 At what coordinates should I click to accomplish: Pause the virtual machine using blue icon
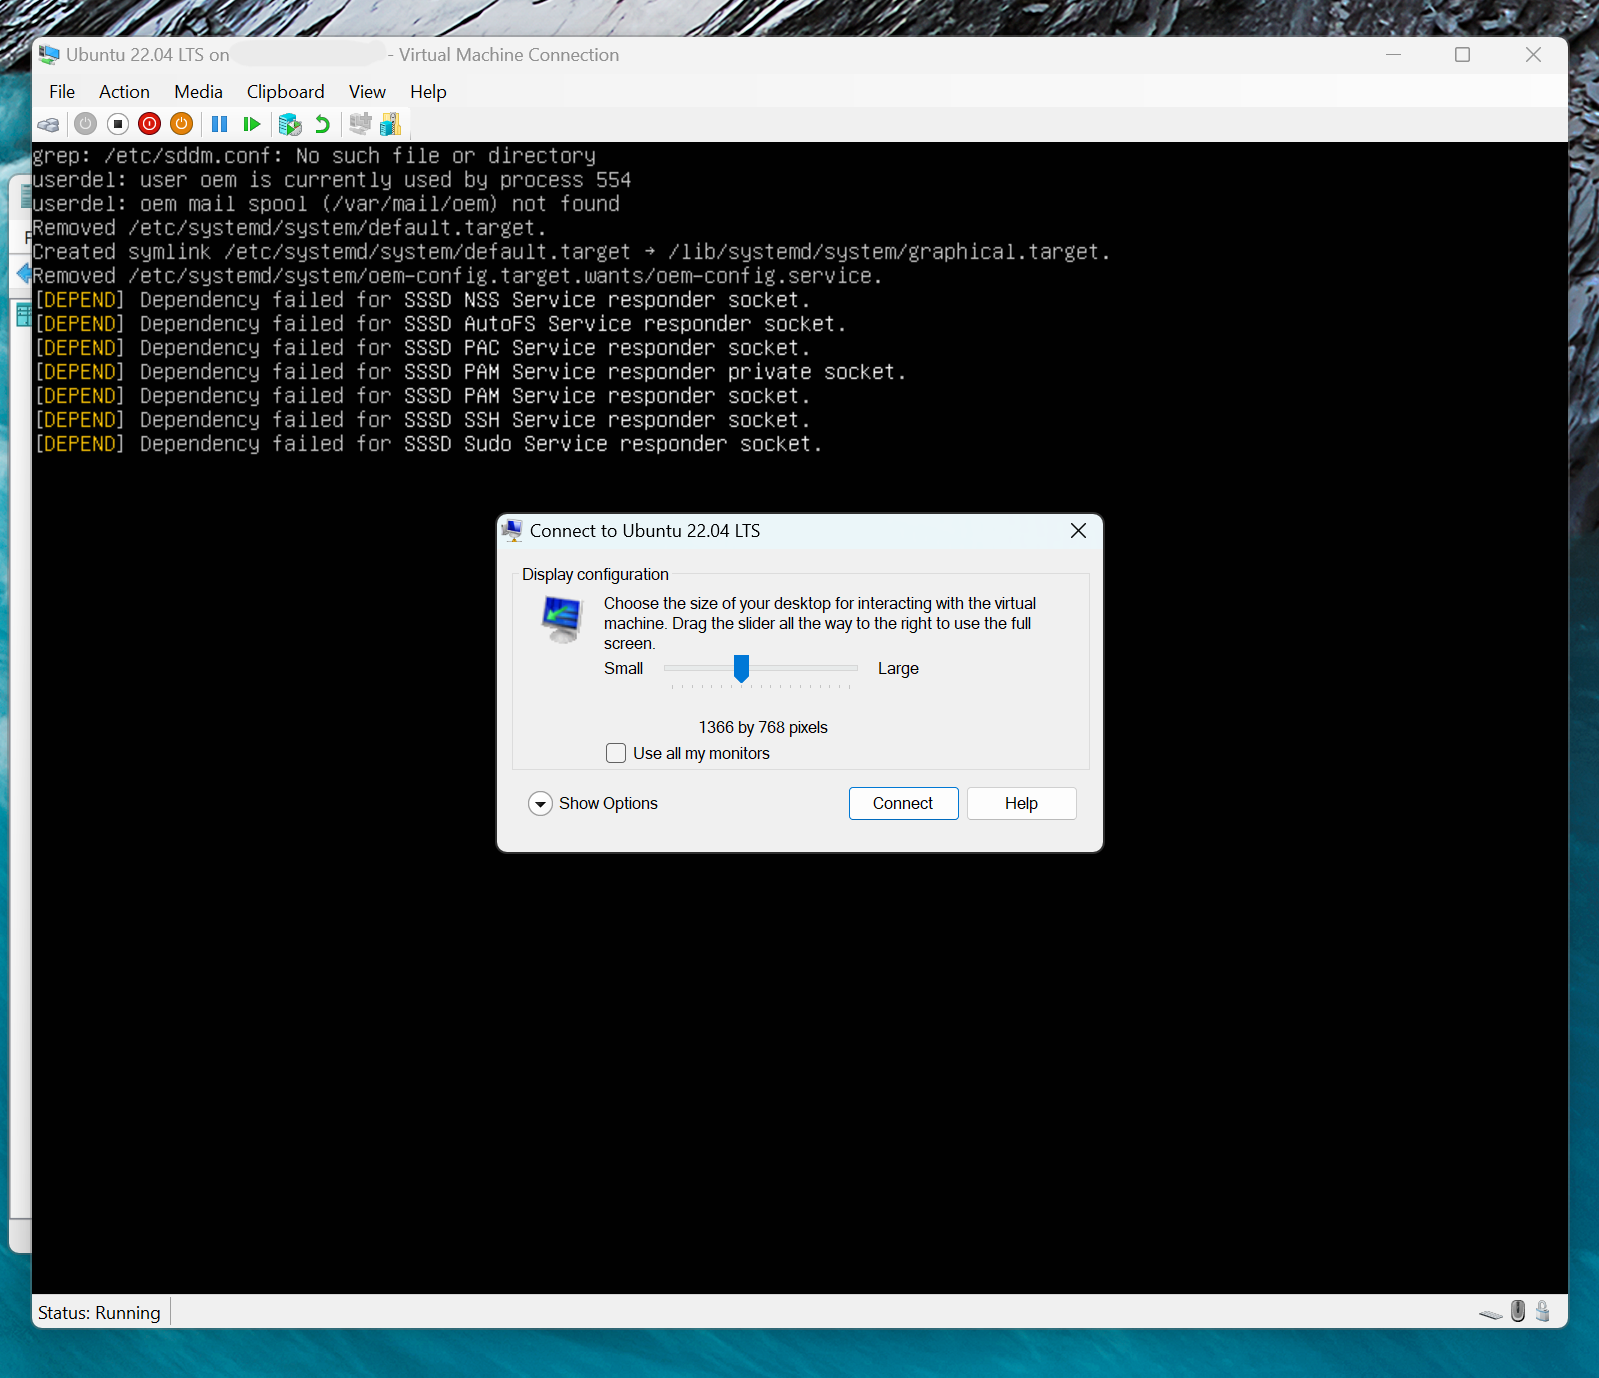tap(220, 124)
